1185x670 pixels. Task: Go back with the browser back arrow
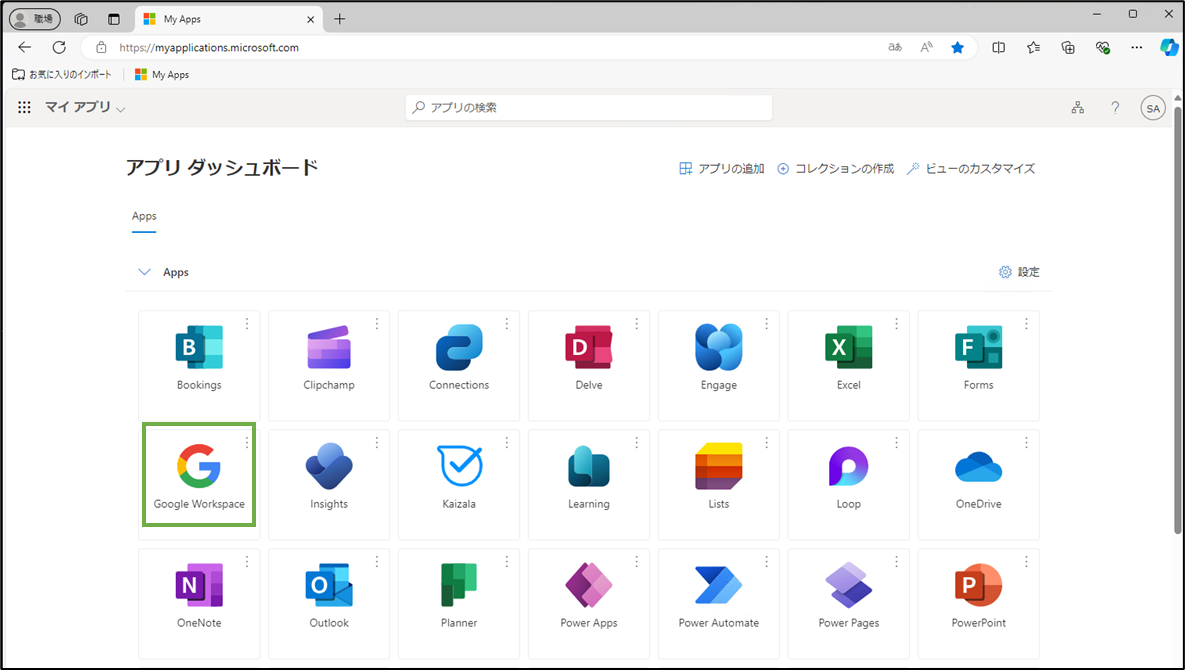tap(25, 48)
